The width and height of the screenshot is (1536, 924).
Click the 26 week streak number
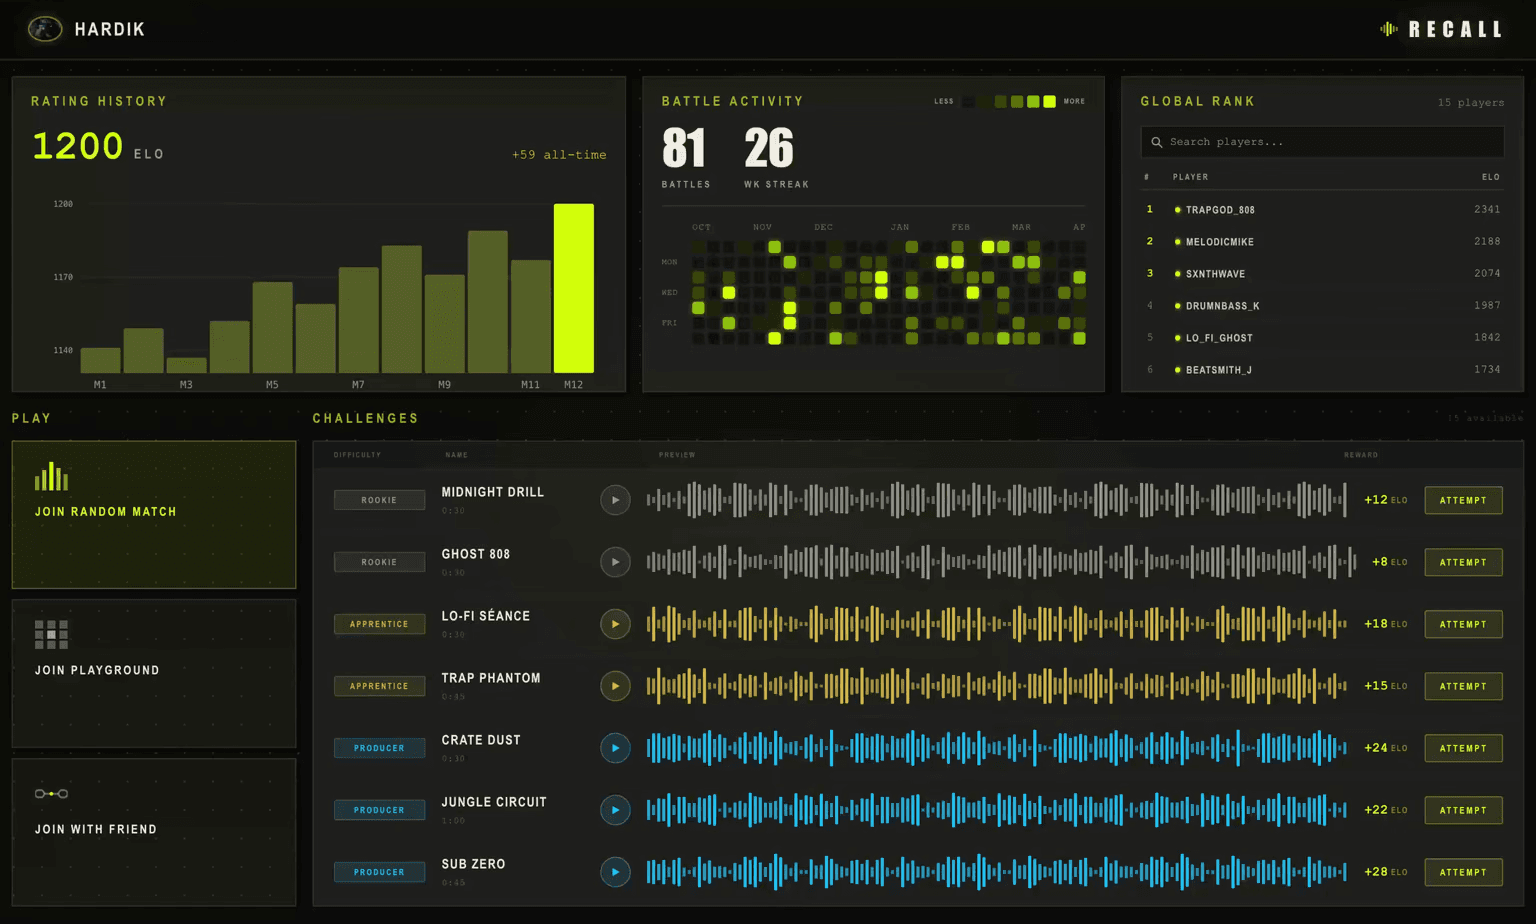769,149
